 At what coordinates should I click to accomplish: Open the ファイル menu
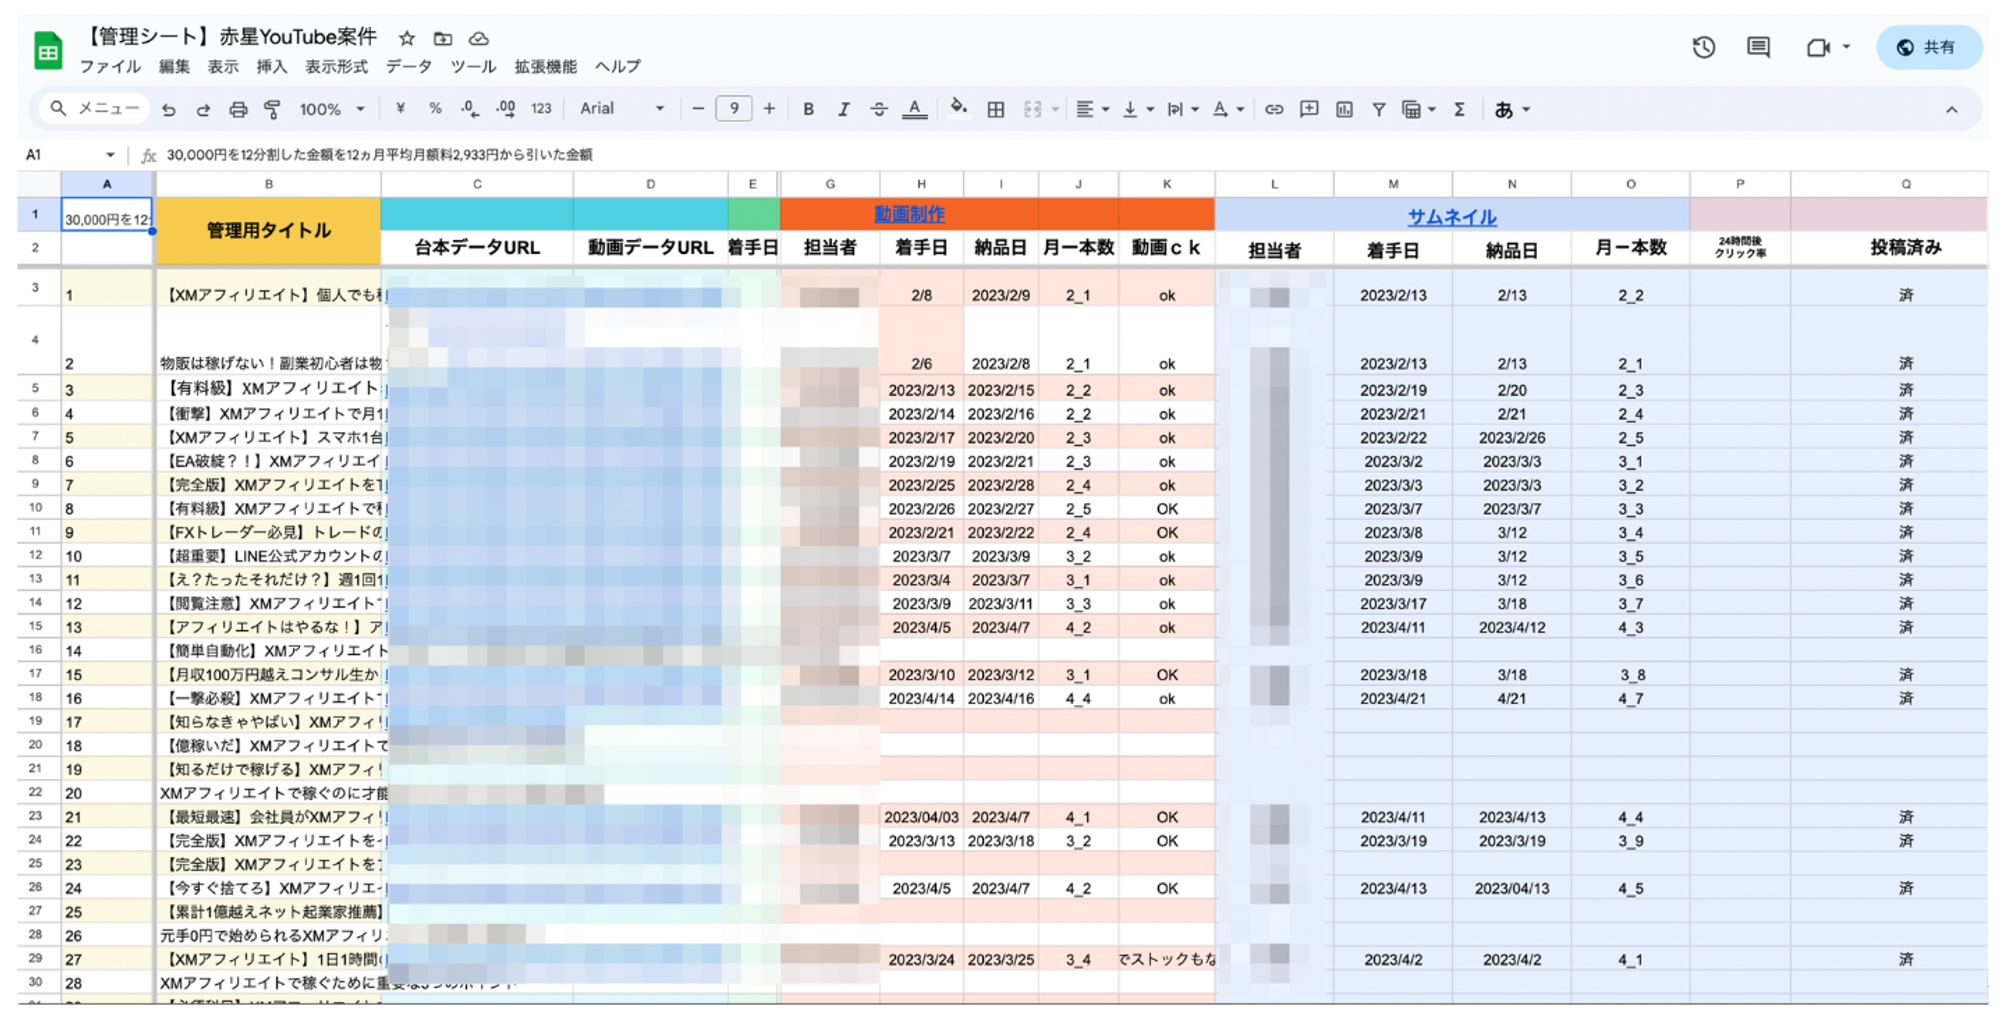[x=110, y=67]
